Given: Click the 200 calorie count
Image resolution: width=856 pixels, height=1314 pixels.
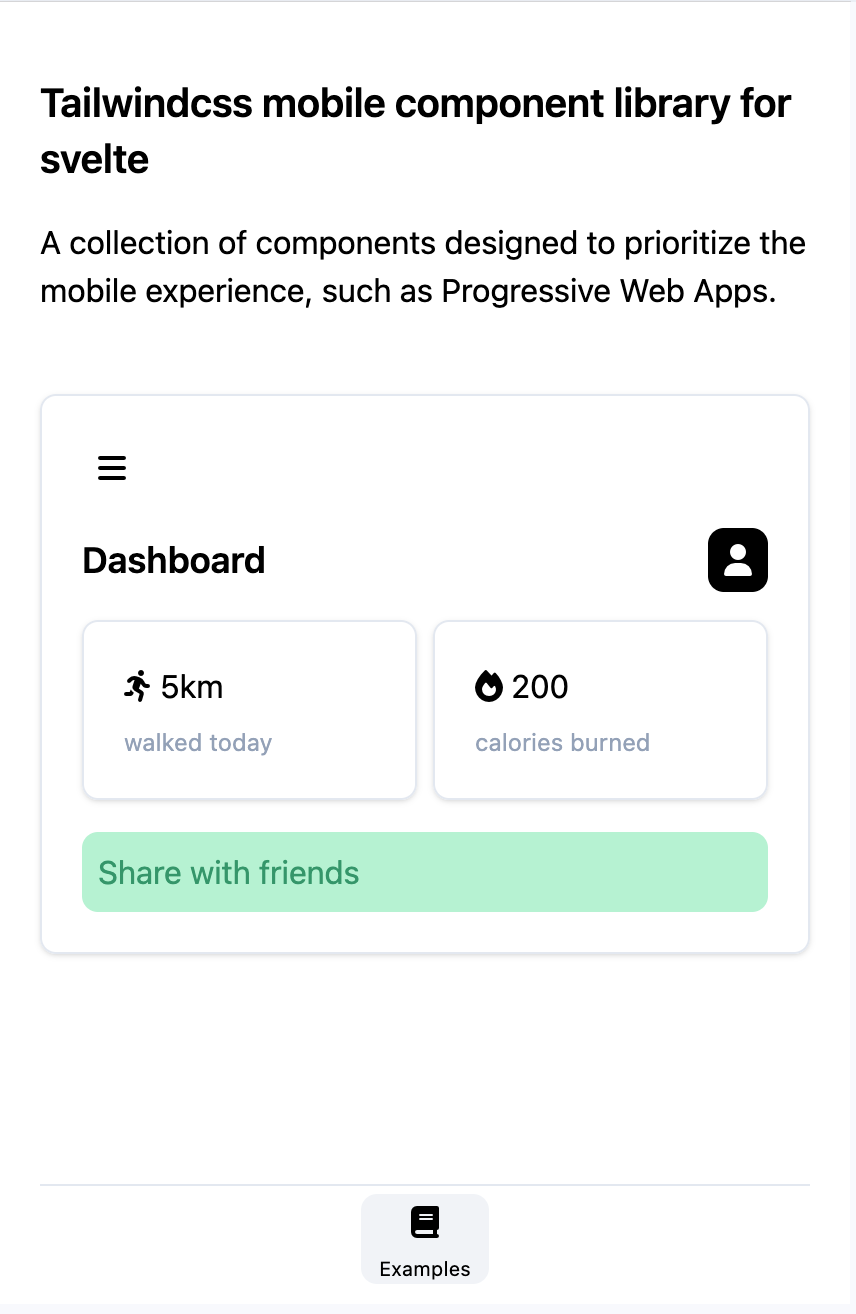Looking at the screenshot, I should point(540,687).
